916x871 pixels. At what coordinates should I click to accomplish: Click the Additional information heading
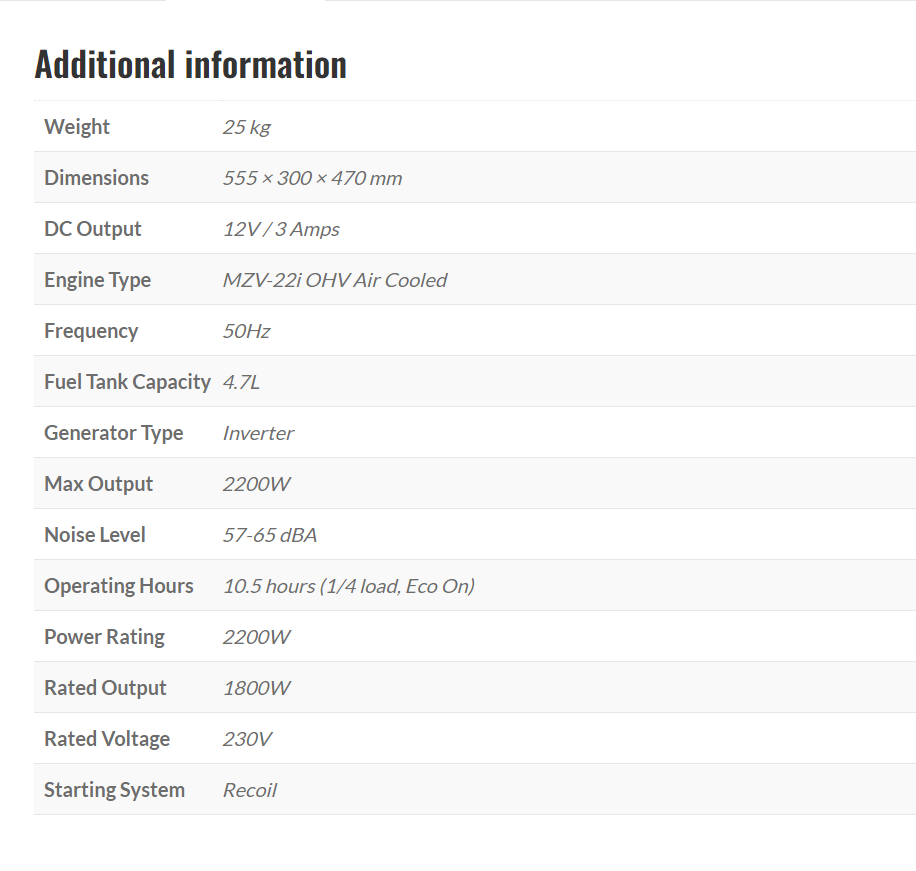click(x=190, y=65)
